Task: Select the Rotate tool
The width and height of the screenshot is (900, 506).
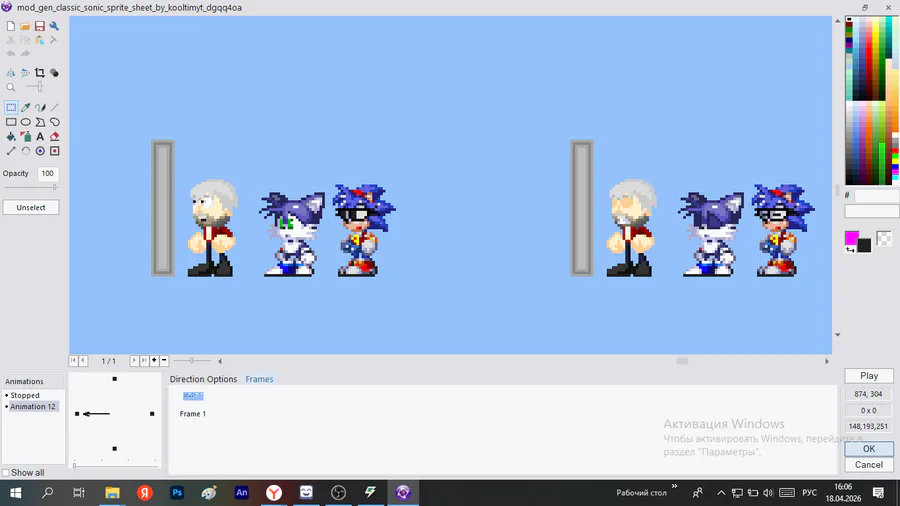Action: tap(26, 151)
